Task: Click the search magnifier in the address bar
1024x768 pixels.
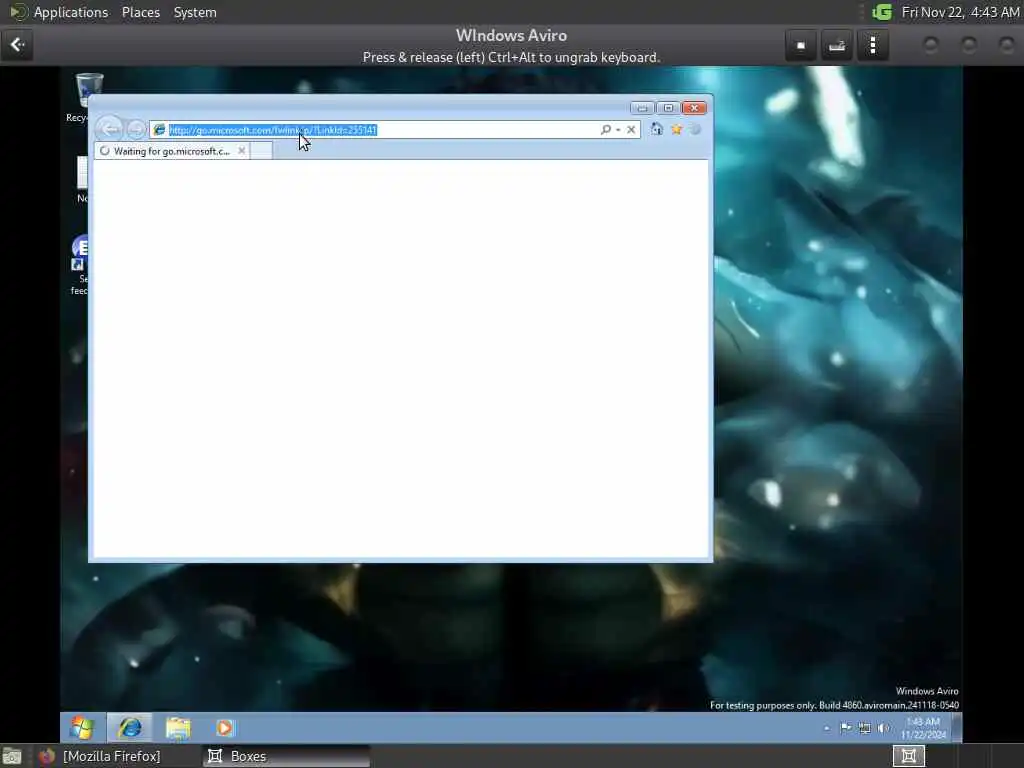Action: pyautogui.click(x=605, y=129)
